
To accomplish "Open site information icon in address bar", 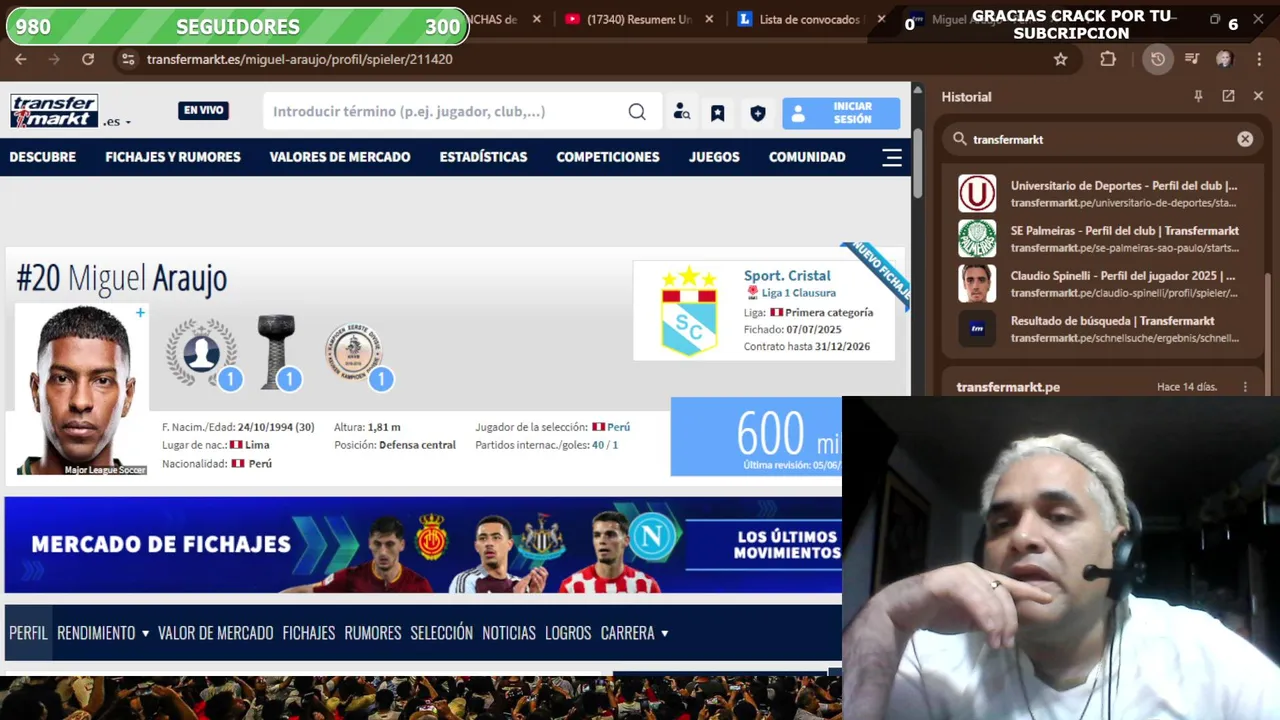I will pos(128,59).
